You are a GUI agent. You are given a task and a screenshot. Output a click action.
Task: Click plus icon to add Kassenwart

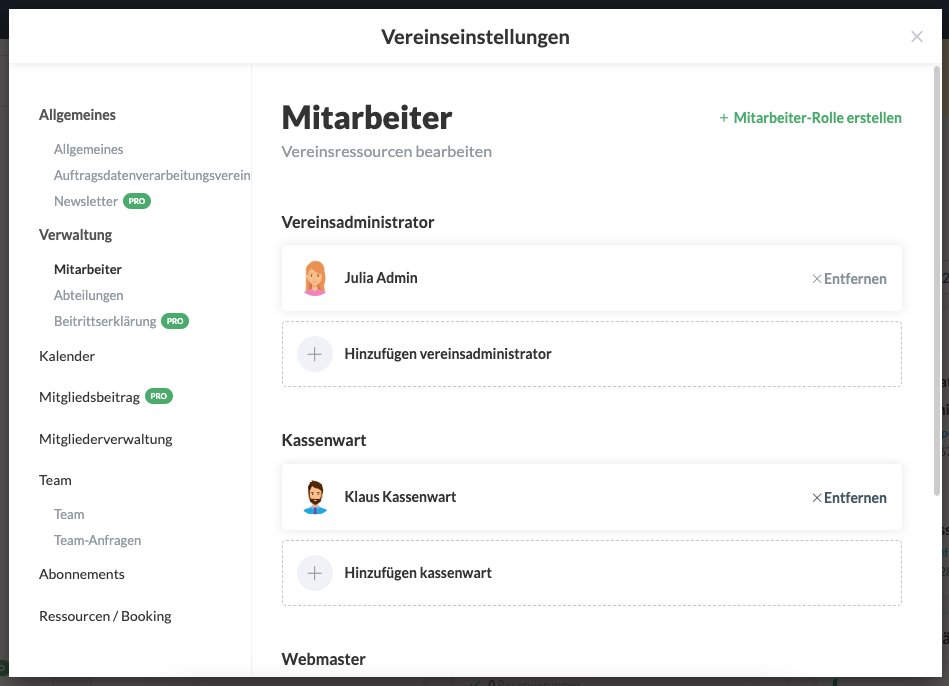[315, 573]
